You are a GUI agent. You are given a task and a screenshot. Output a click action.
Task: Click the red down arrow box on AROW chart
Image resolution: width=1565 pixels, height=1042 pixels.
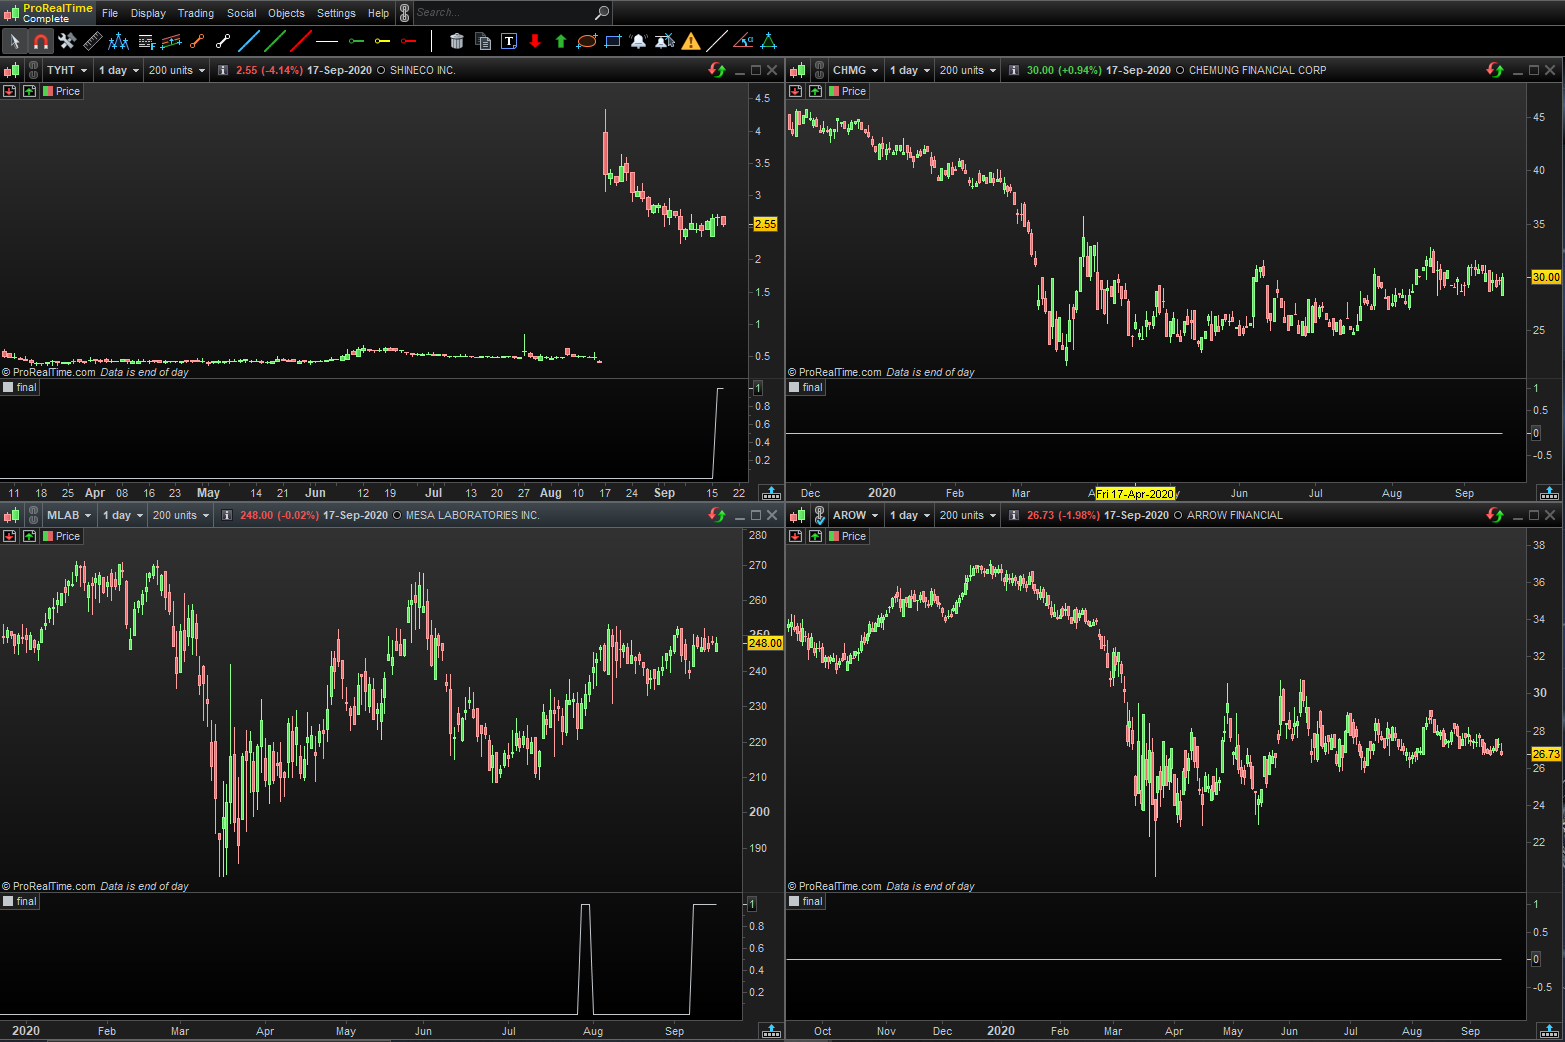pos(796,536)
